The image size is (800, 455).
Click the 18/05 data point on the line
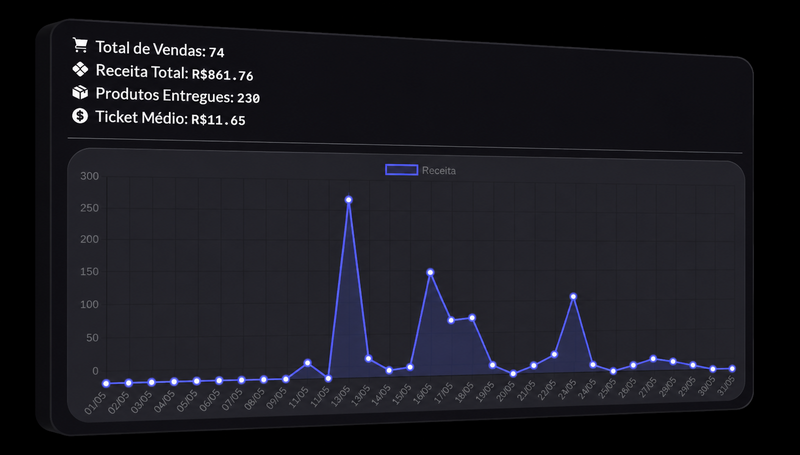click(x=472, y=318)
